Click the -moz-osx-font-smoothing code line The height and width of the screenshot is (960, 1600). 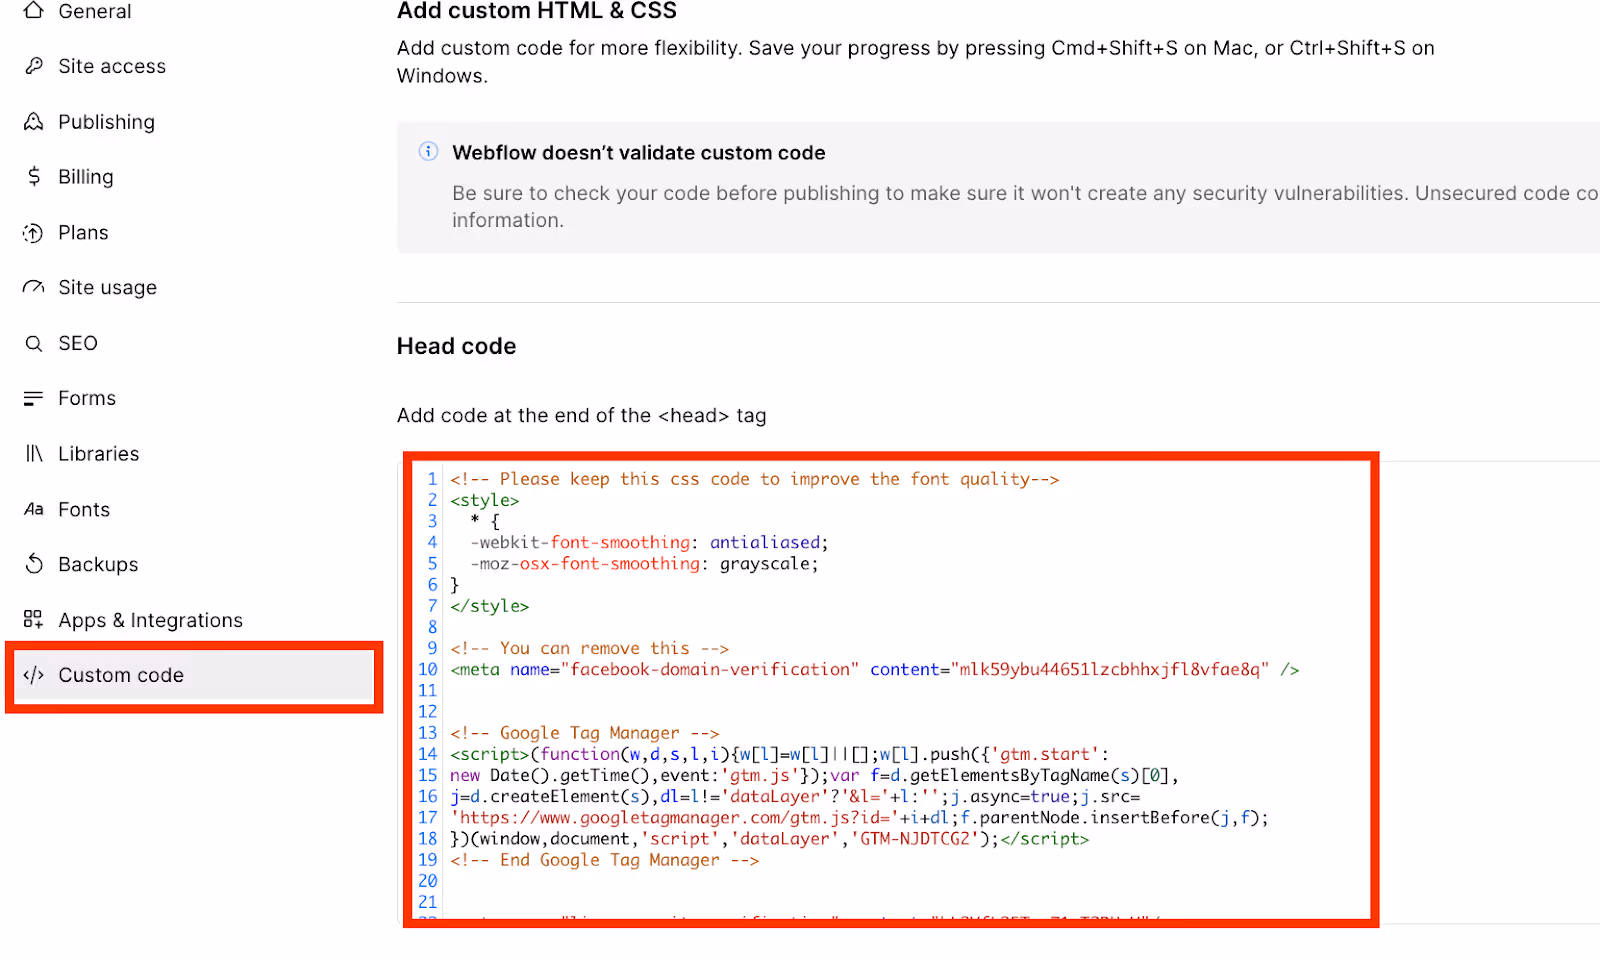[x=645, y=564]
